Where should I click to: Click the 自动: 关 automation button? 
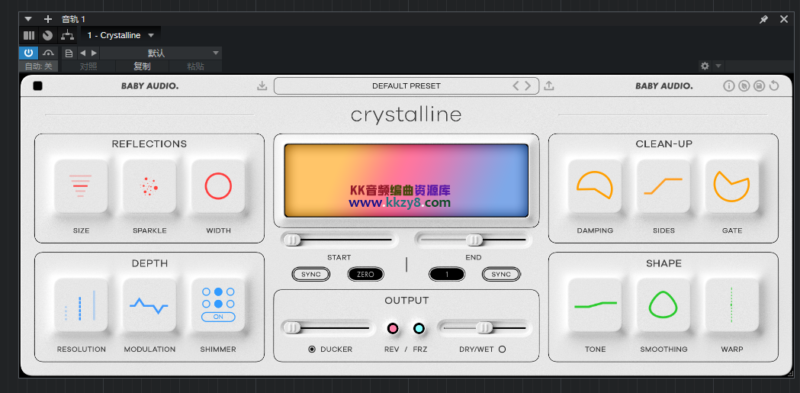point(39,66)
